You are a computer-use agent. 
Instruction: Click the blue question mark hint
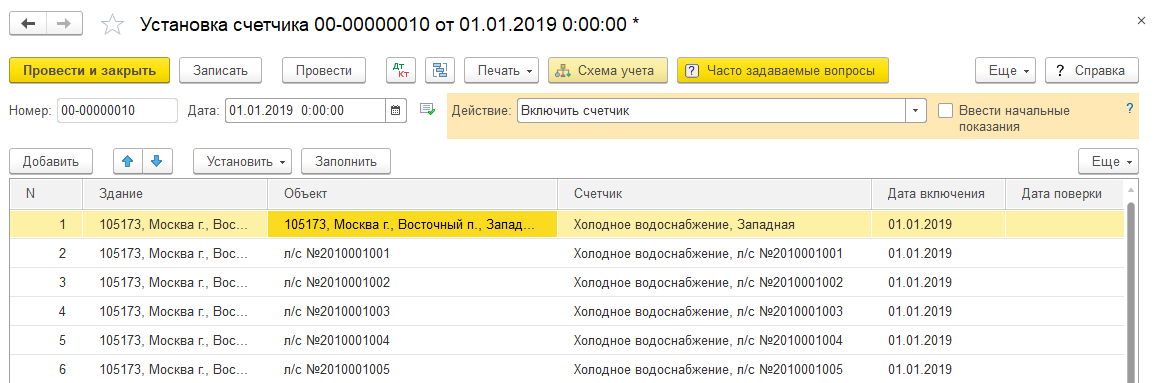(x=1129, y=108)
